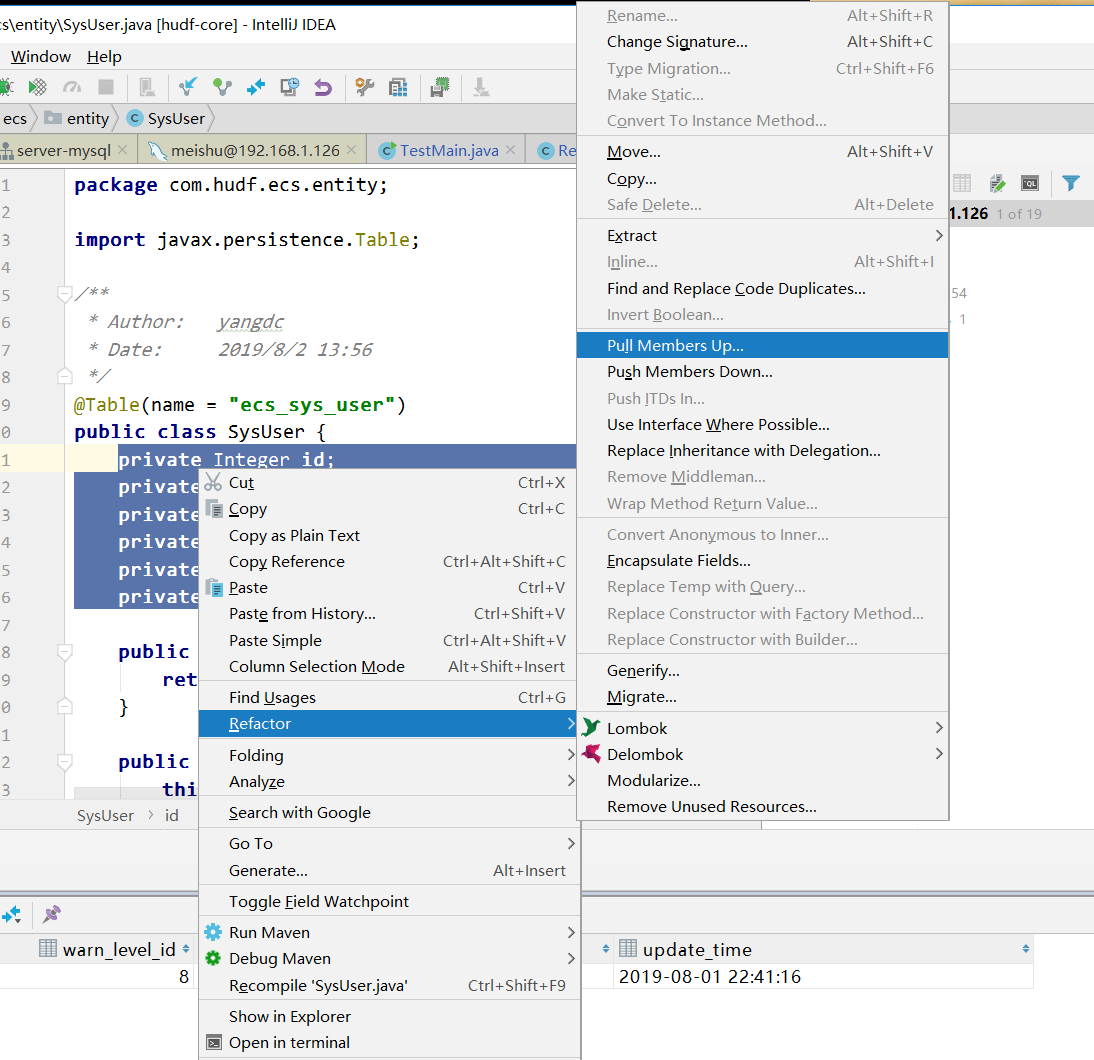
Task: Switch to the TestMain.java tab
Action: point(448,150)
